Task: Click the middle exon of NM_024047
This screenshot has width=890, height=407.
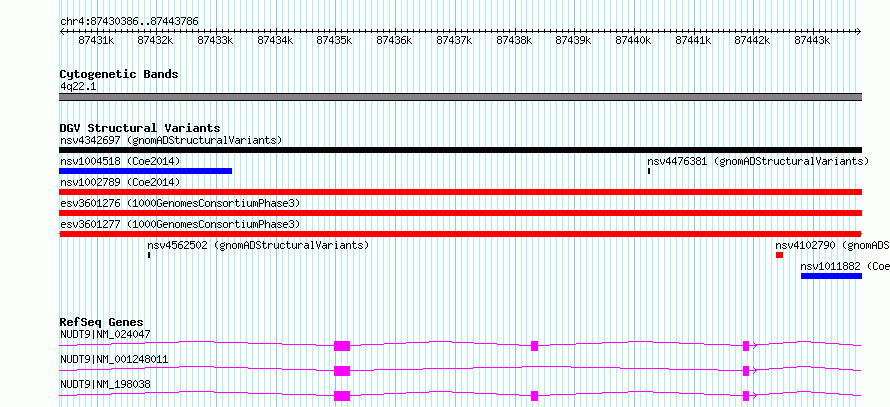Action: (x=534, y=346)
